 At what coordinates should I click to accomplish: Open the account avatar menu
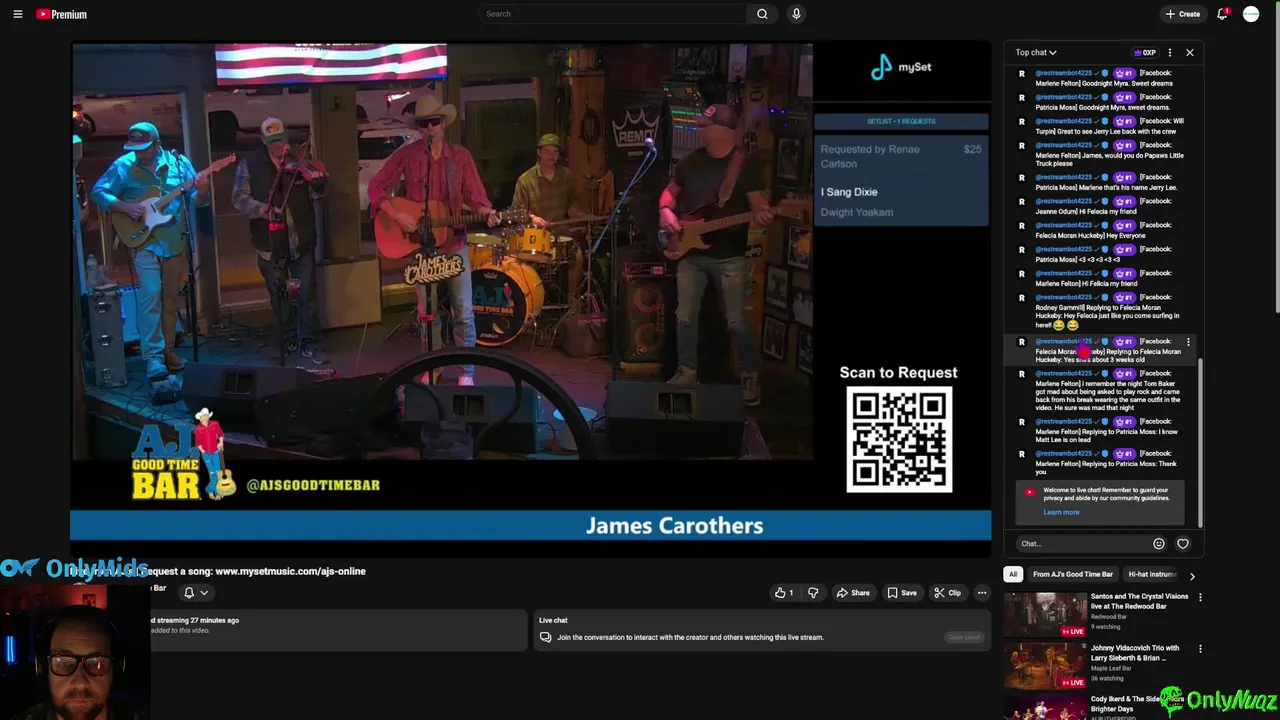coord(1251,14)
